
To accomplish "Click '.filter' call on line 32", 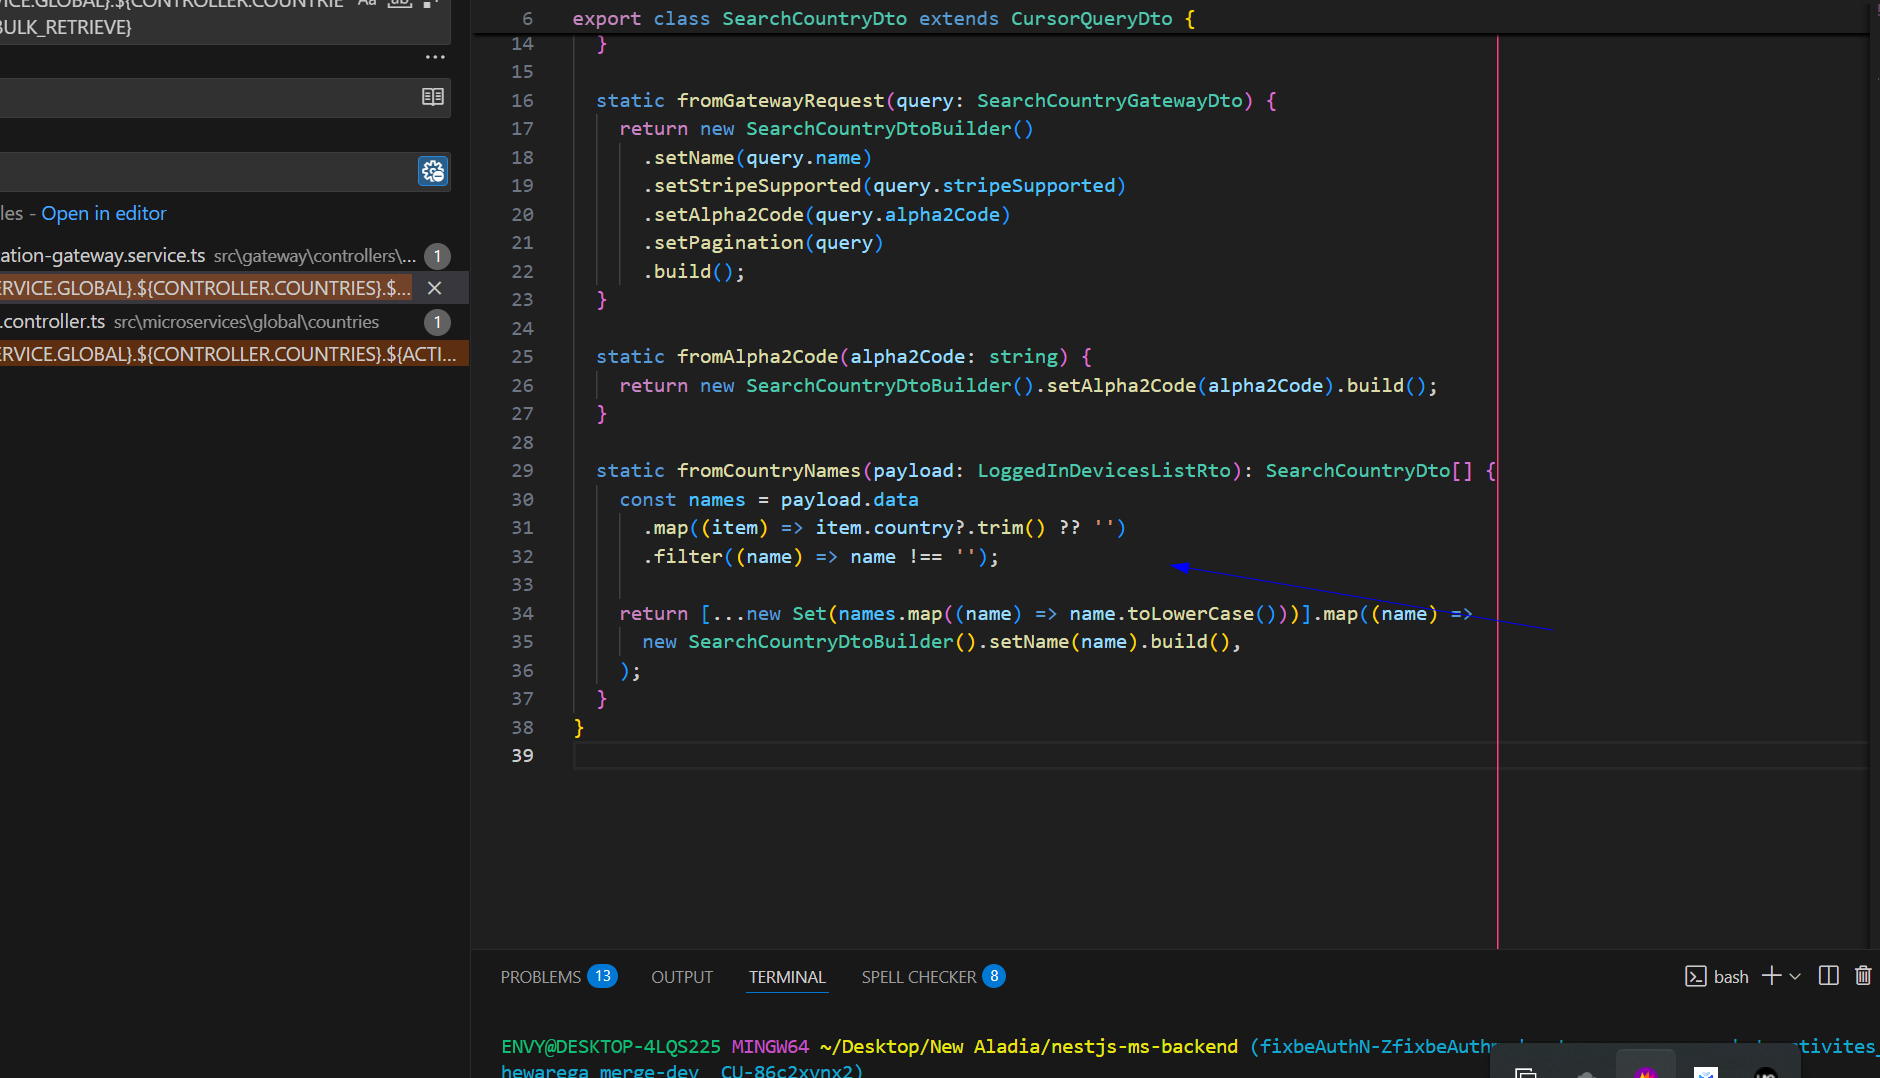I will click(682, 556).
